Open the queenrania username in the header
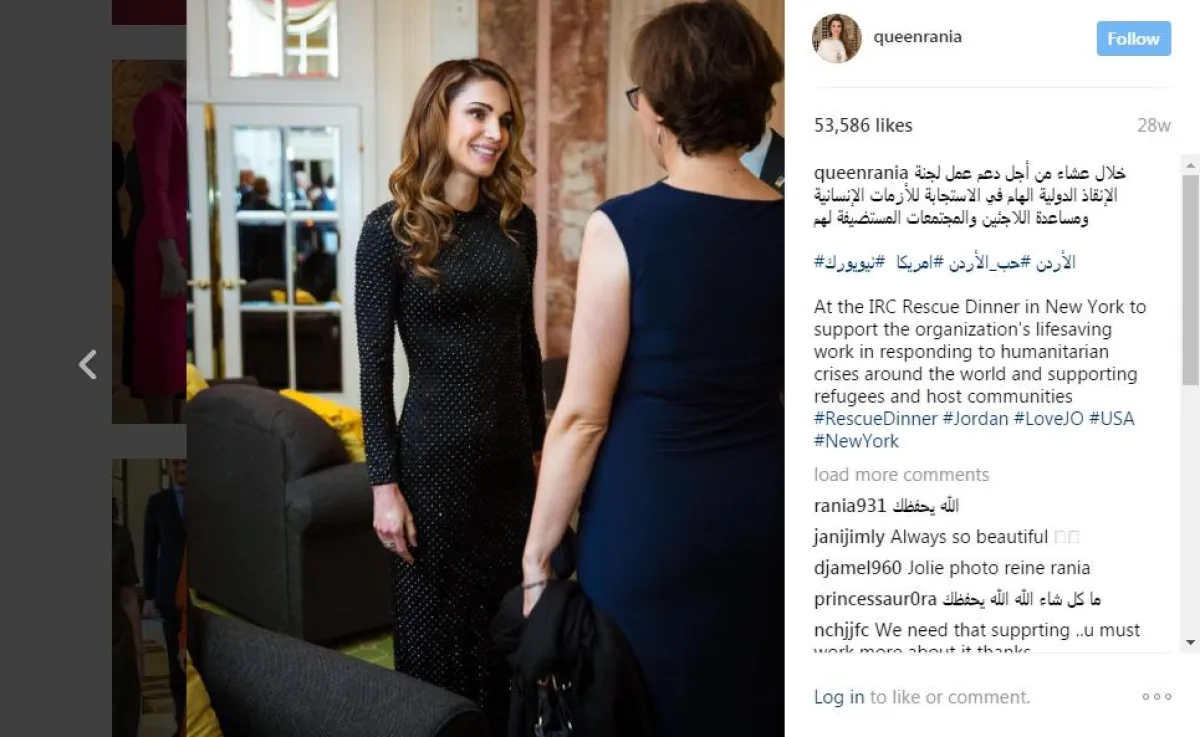 (917, 37)
